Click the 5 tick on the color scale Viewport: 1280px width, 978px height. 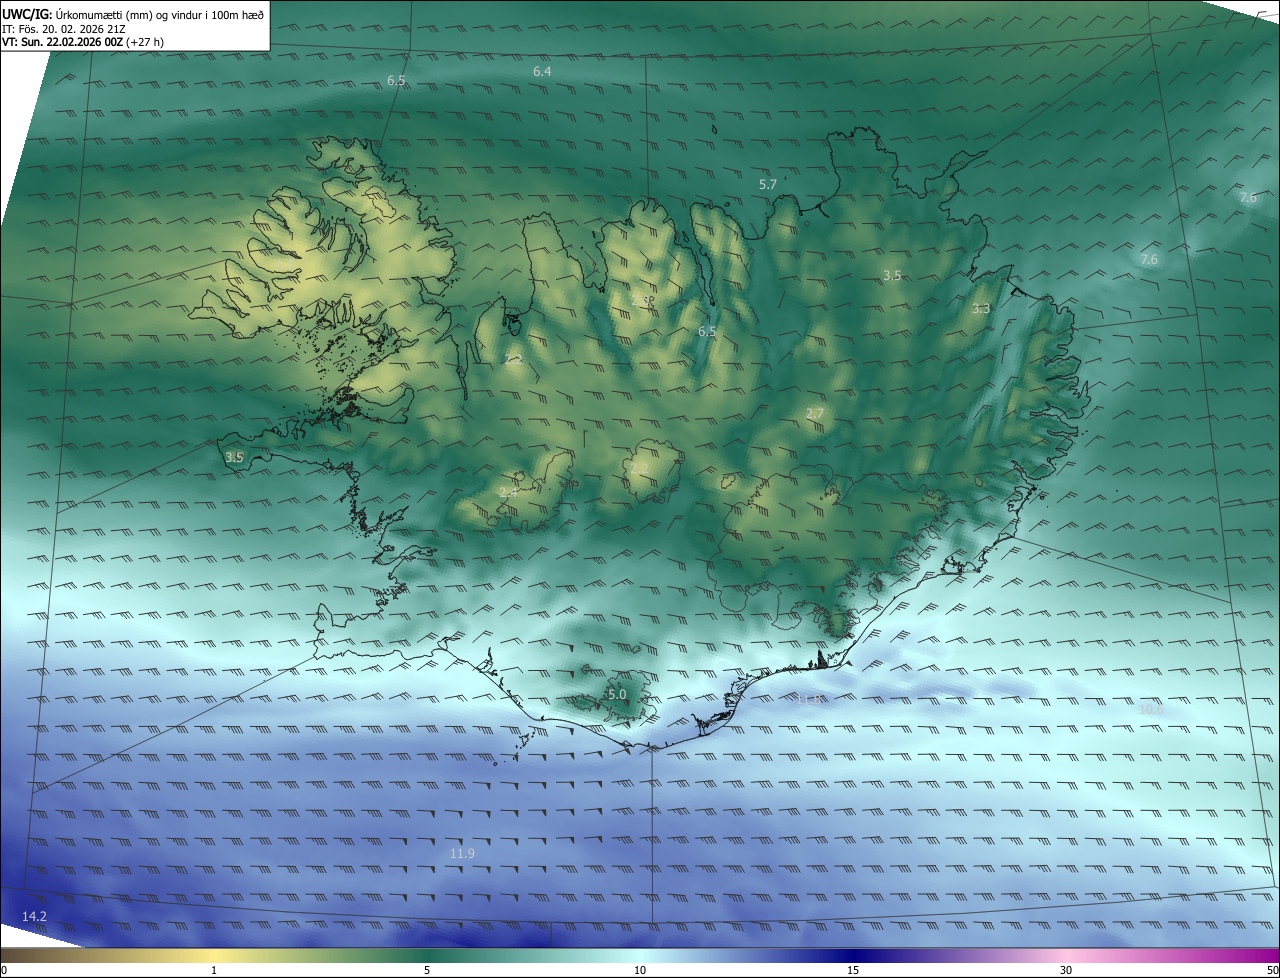427,970
